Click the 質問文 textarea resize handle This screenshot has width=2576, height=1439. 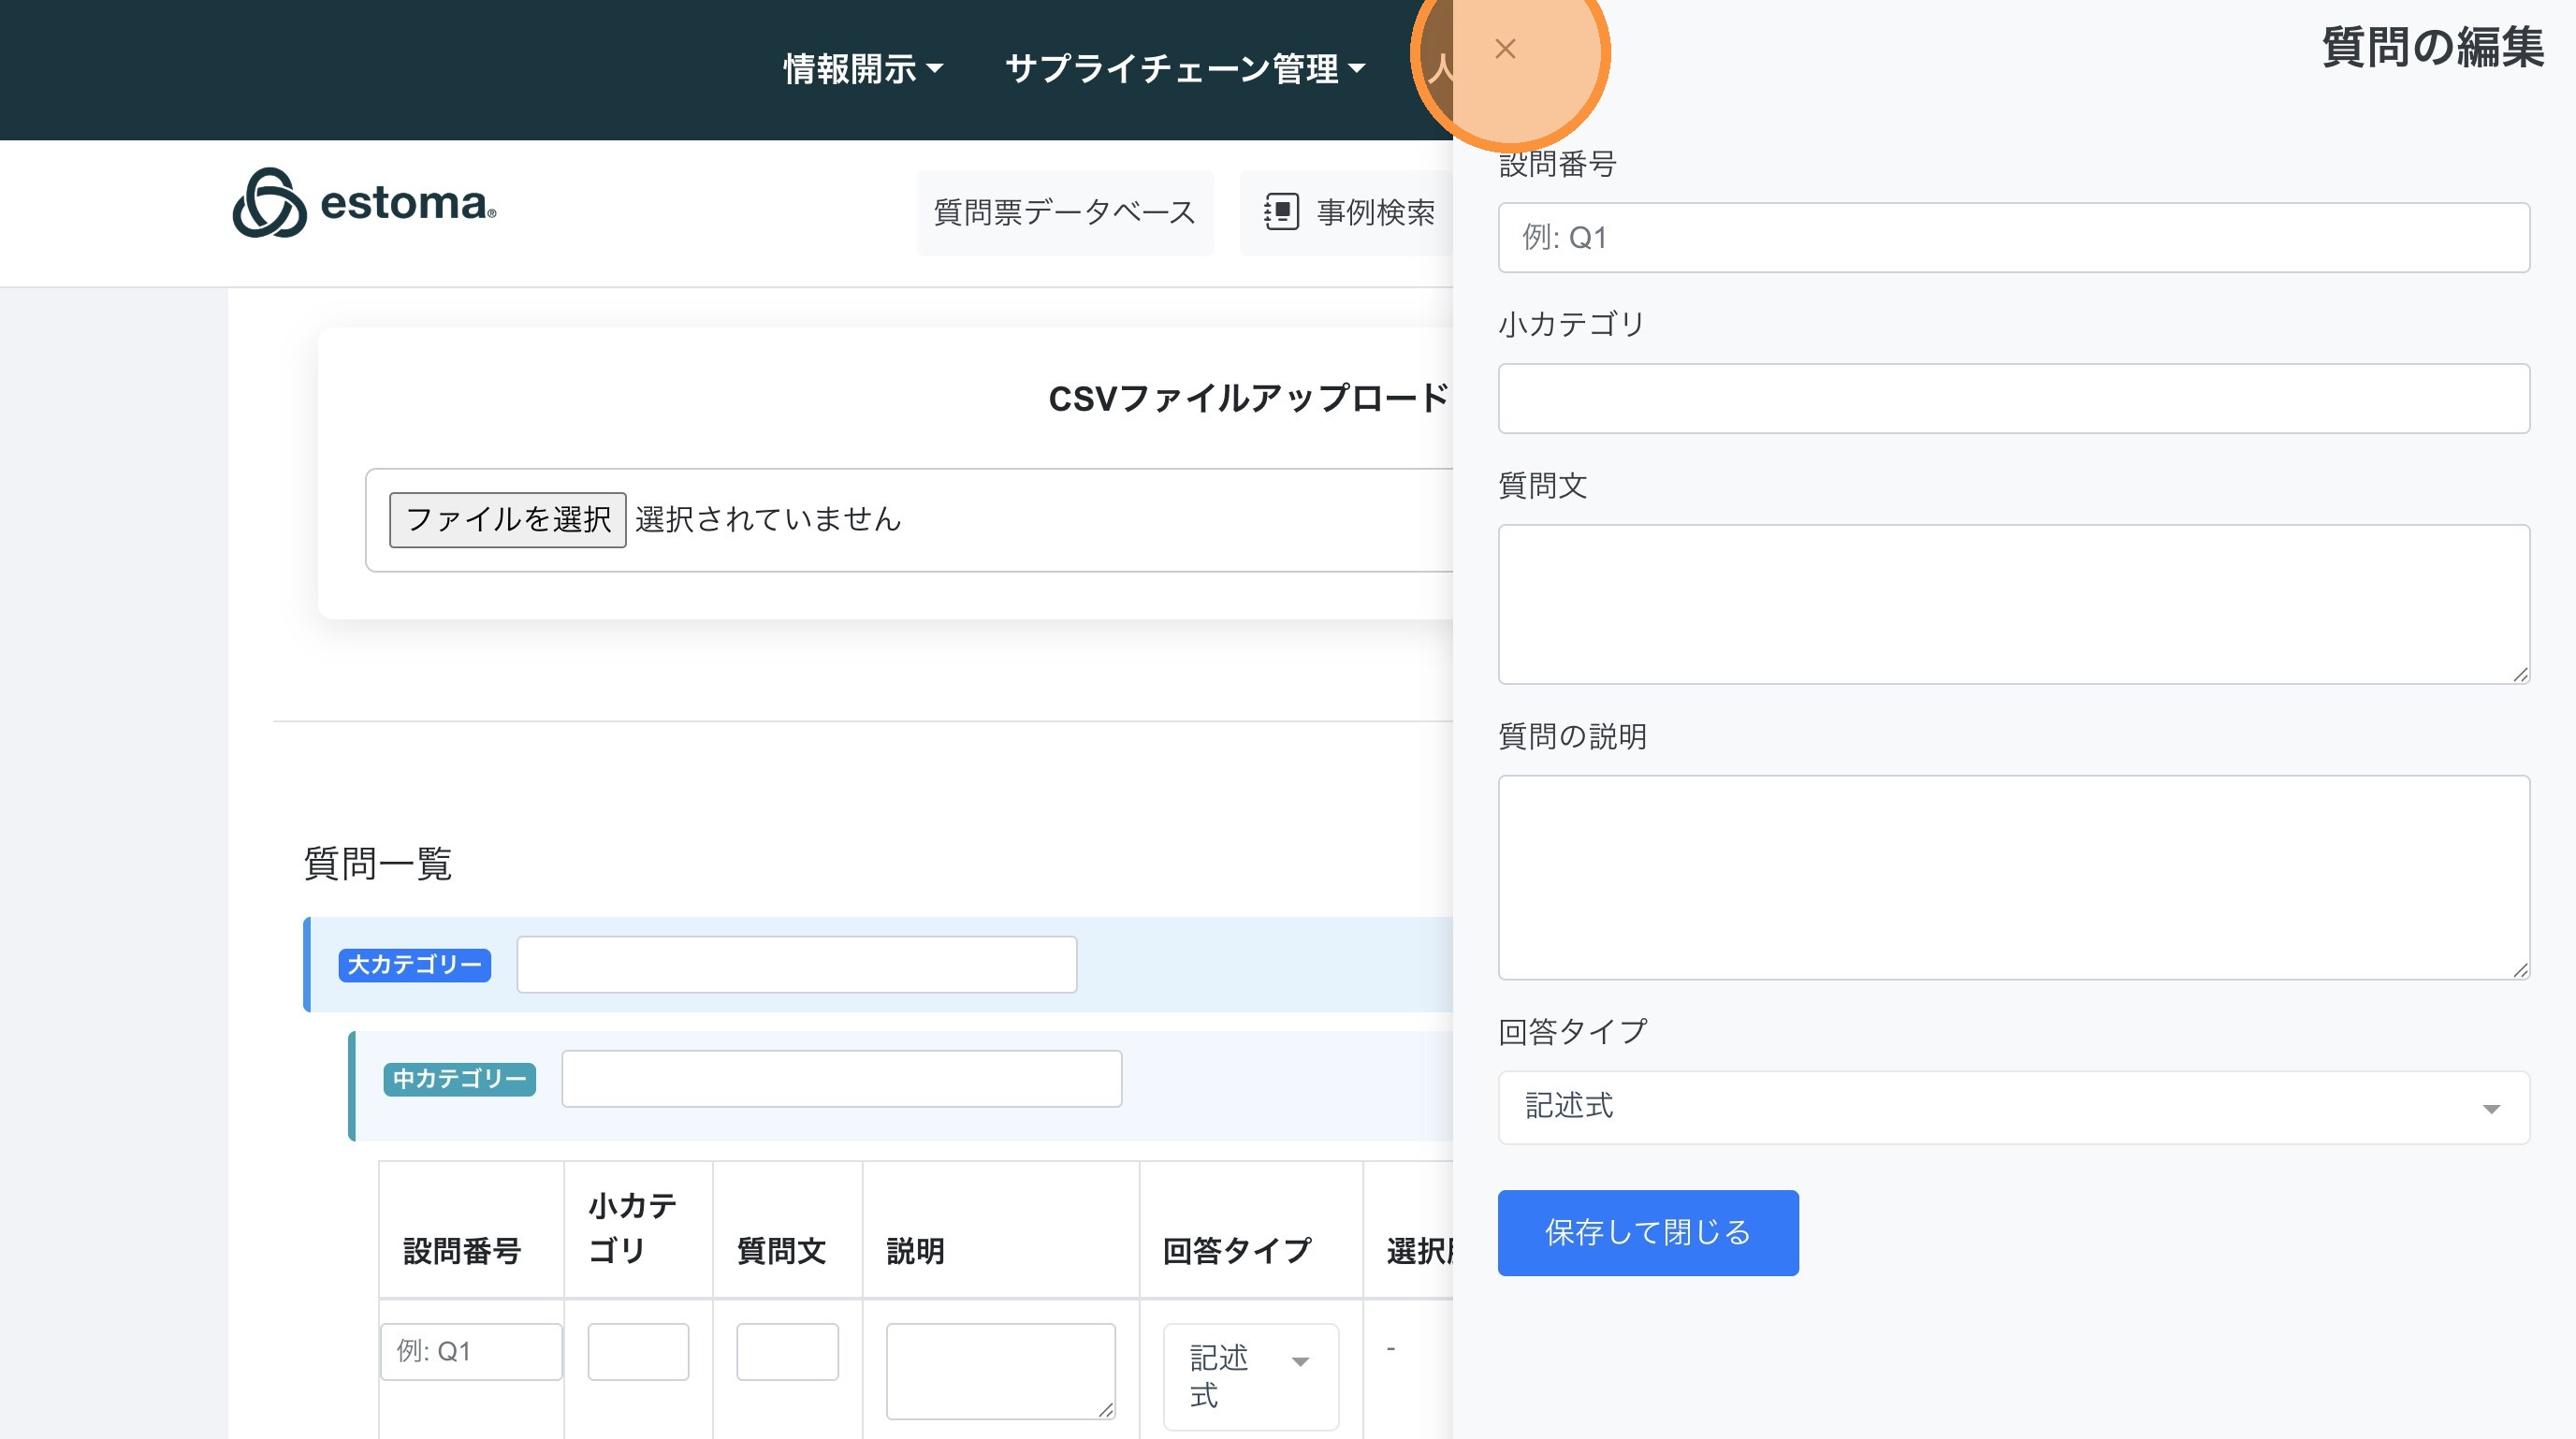[2519, 675]
